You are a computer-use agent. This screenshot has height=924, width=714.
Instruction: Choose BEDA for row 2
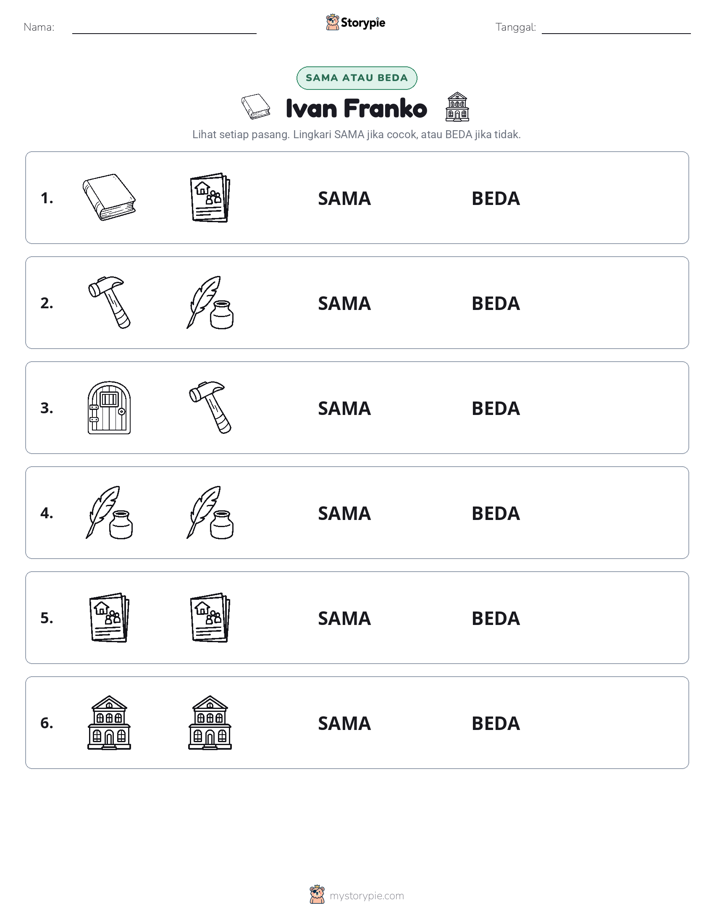[x=495, y=303]
